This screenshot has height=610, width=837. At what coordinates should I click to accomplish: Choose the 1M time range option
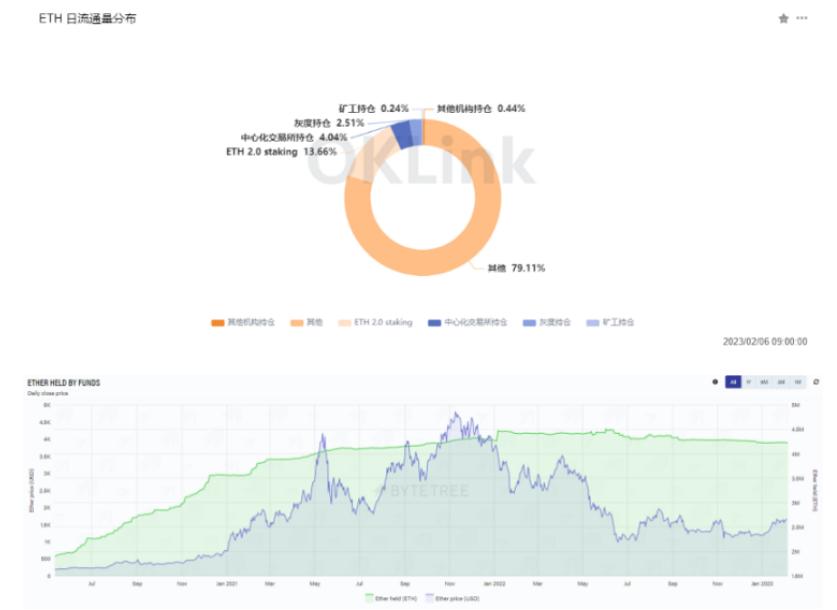click(797, 382)
